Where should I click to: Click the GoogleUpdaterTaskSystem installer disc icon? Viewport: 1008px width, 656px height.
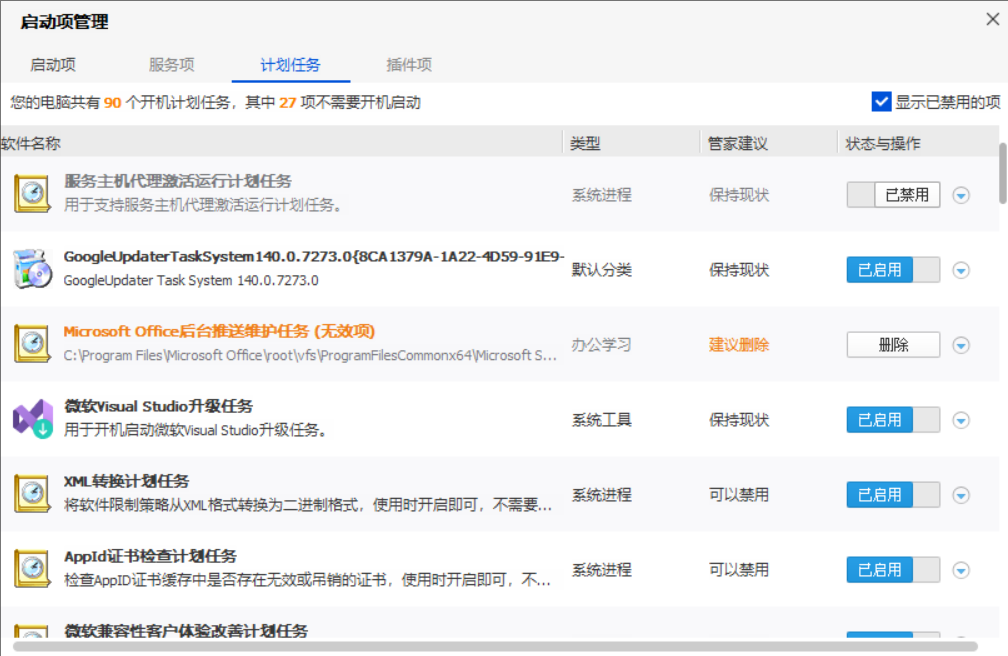click(x=32, y=269)
